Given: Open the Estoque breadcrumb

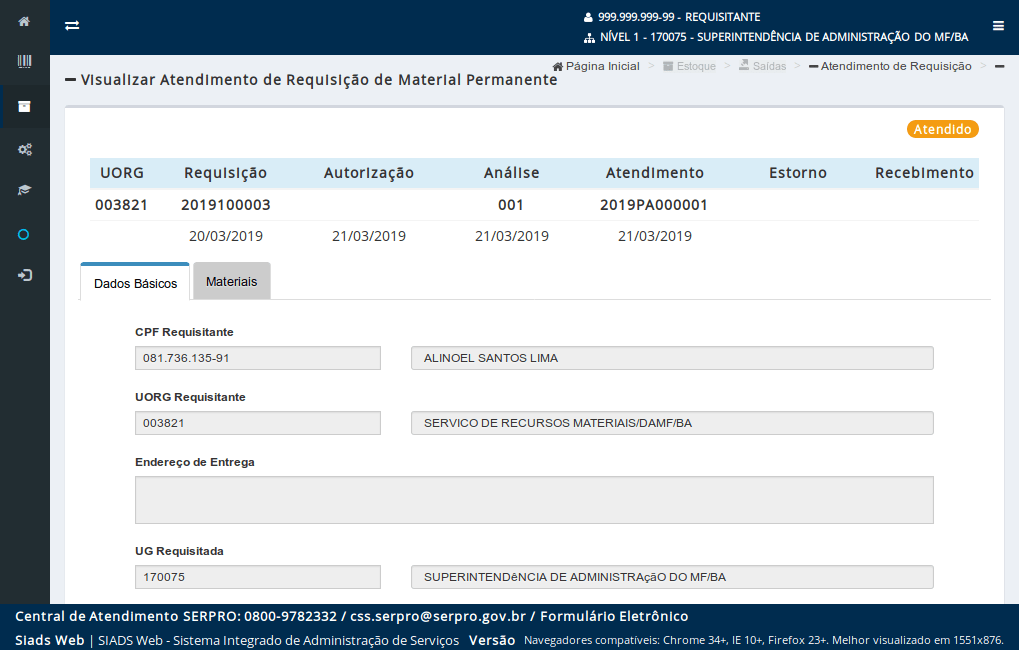Looking at the screenshot, I should 689,66.
